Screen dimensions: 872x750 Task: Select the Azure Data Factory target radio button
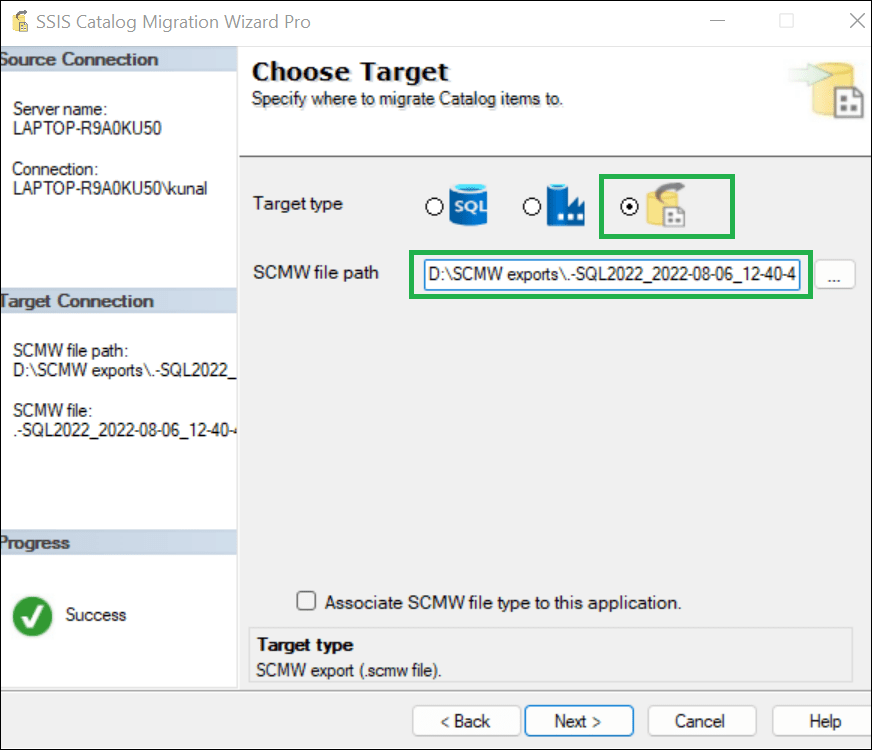(x=532, y=207)
